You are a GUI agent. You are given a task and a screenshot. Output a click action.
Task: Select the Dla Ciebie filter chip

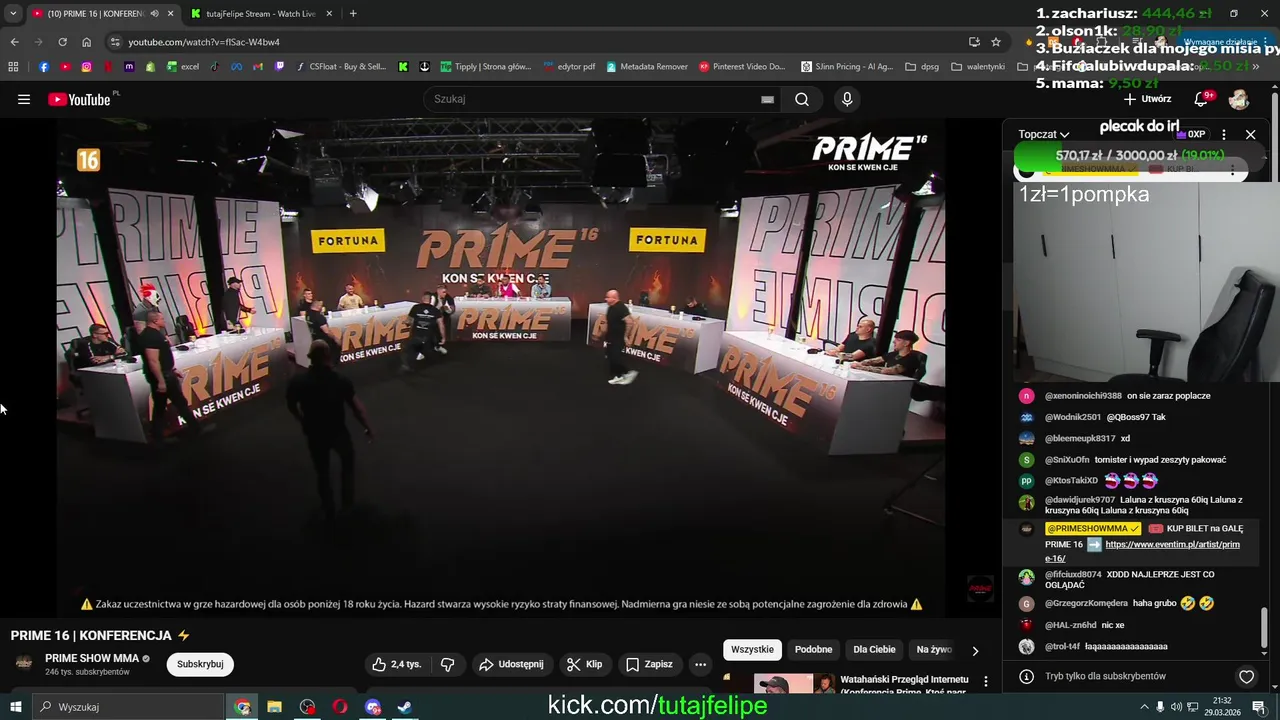tap(874, 650)
